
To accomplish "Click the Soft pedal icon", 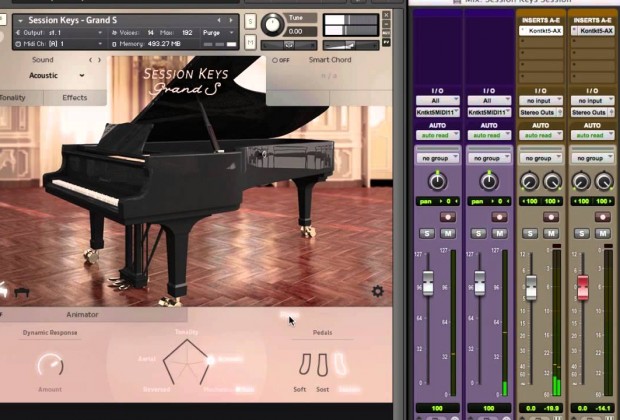I will point(305,365).
